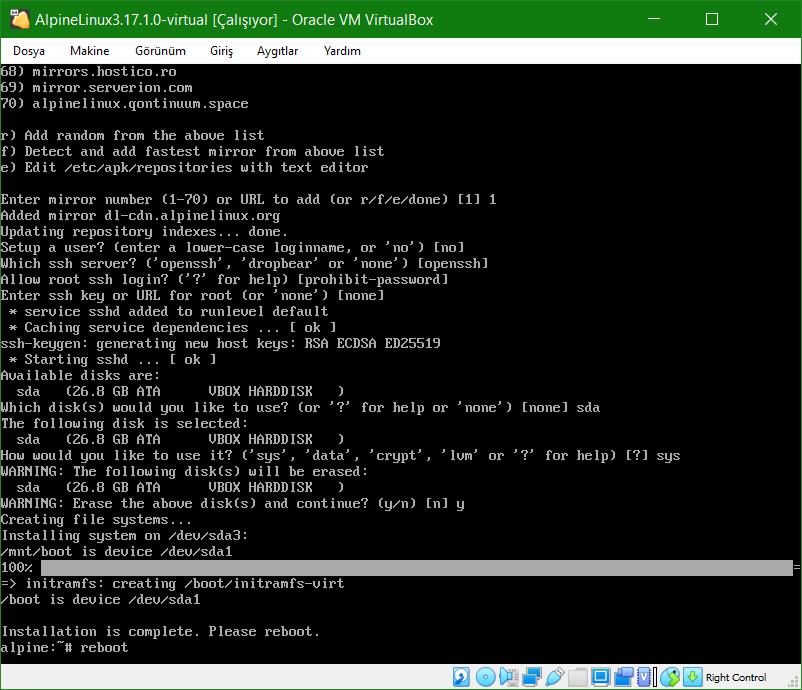The image size is (802, 690).
Task: Click the audio status icon
Action: click(x=509, y=677)
